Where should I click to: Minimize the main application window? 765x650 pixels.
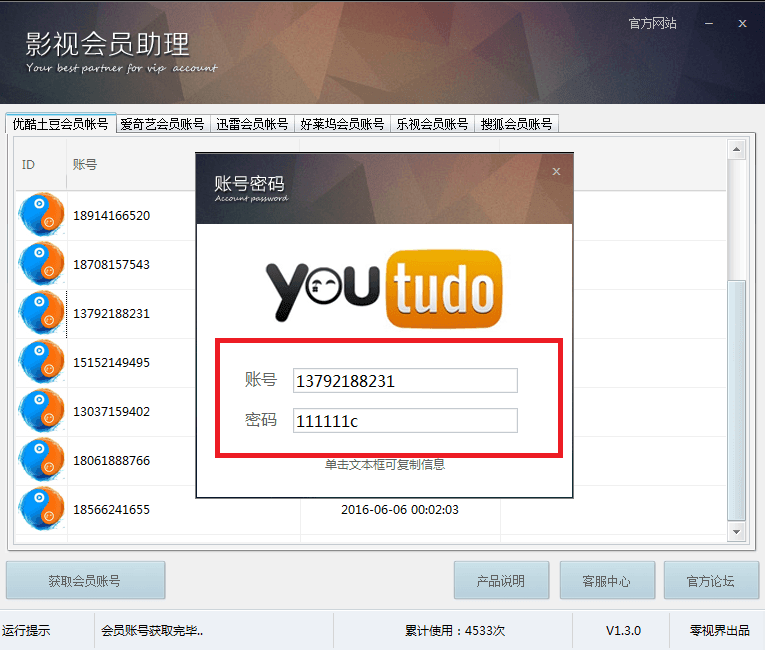(709, 23)
